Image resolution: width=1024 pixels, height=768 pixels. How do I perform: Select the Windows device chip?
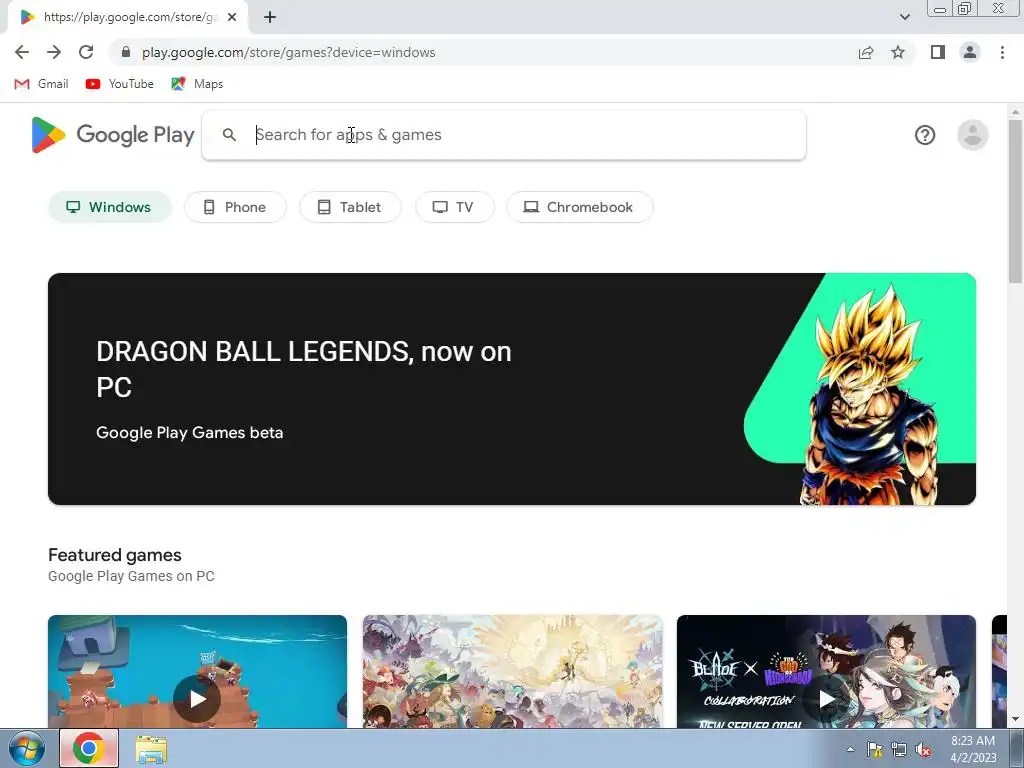109,207
